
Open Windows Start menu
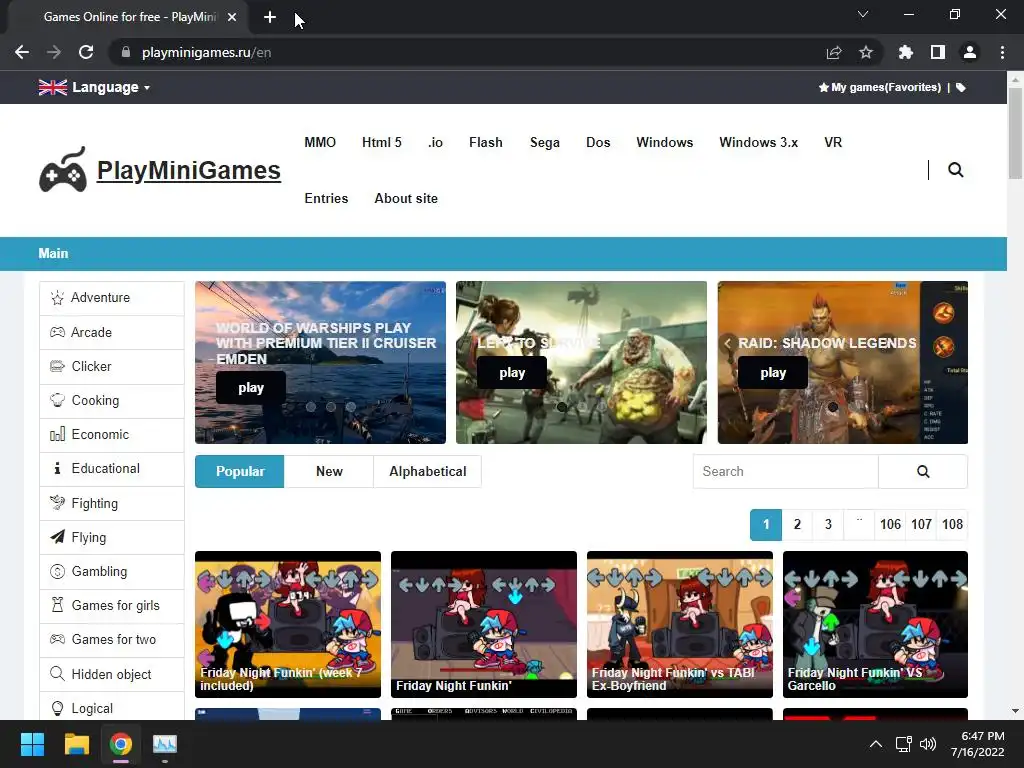pyautogui.click(x=33, y=744)
